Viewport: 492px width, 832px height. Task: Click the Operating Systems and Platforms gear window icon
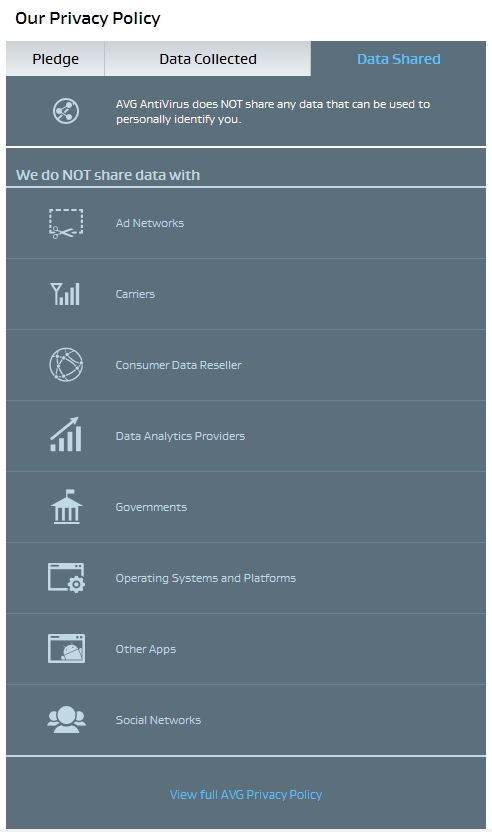(66, 578)
